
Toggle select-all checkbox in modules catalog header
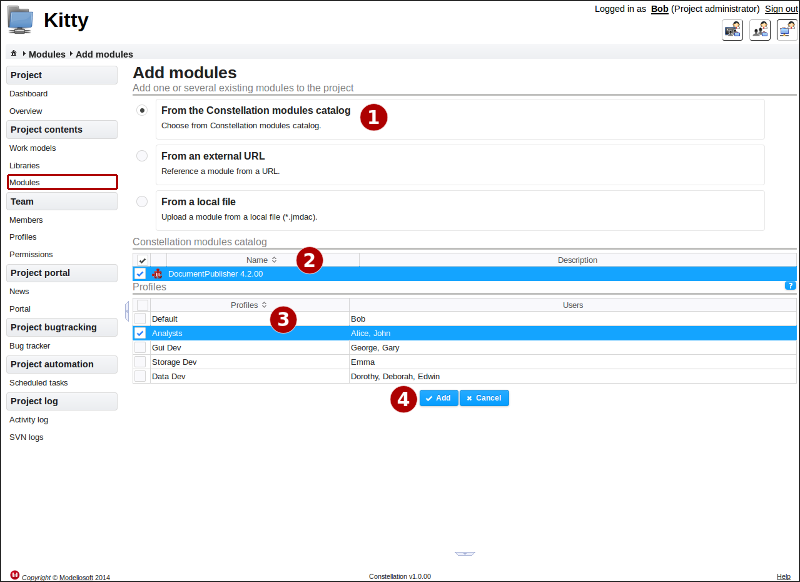click(x=142, y=260)
